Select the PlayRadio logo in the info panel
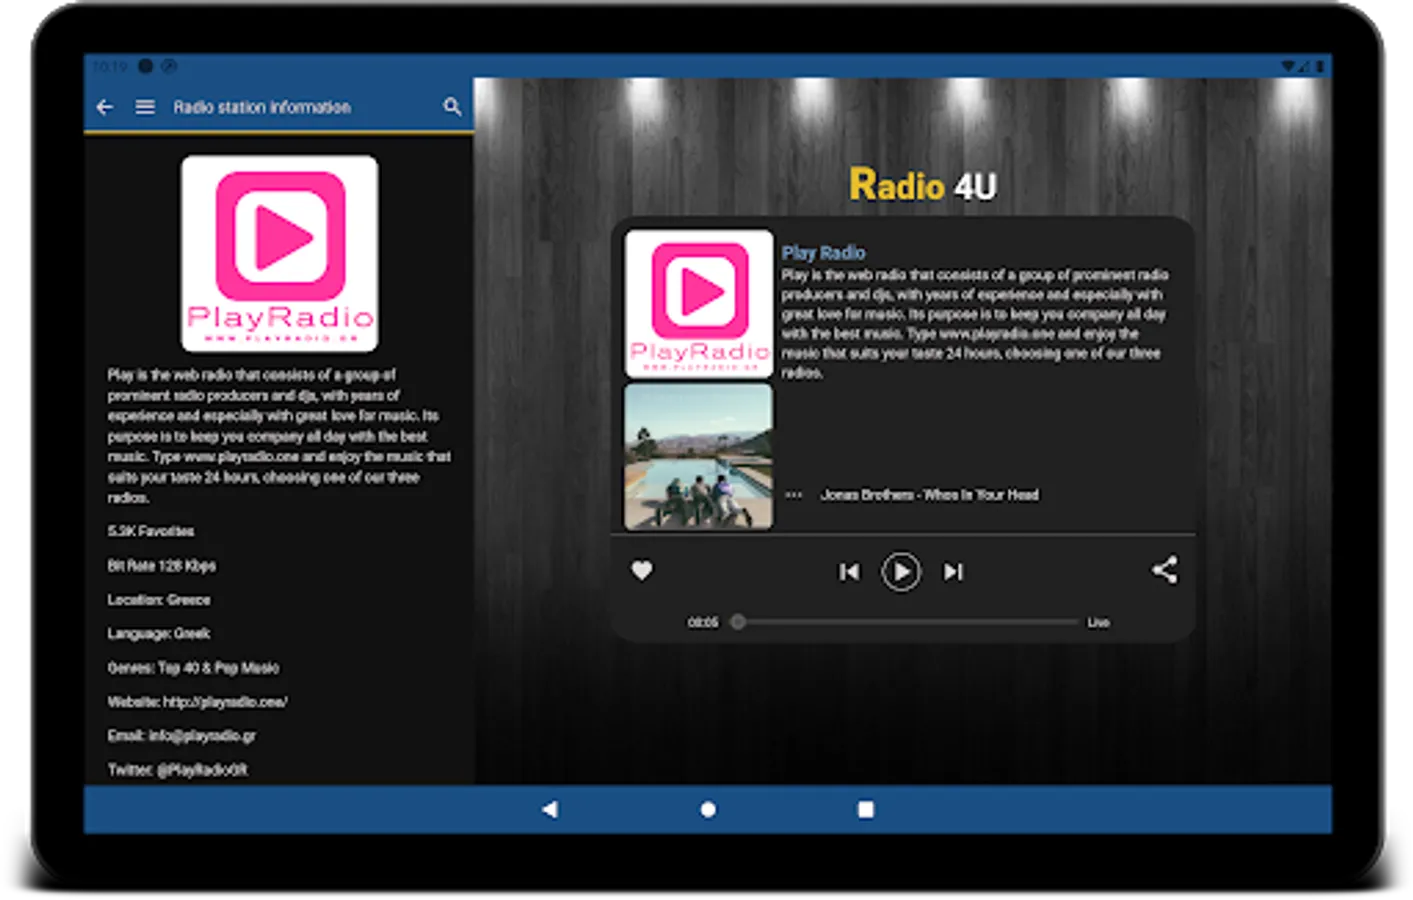Screen dimensions: 1413x900 [x=279, y=253]
